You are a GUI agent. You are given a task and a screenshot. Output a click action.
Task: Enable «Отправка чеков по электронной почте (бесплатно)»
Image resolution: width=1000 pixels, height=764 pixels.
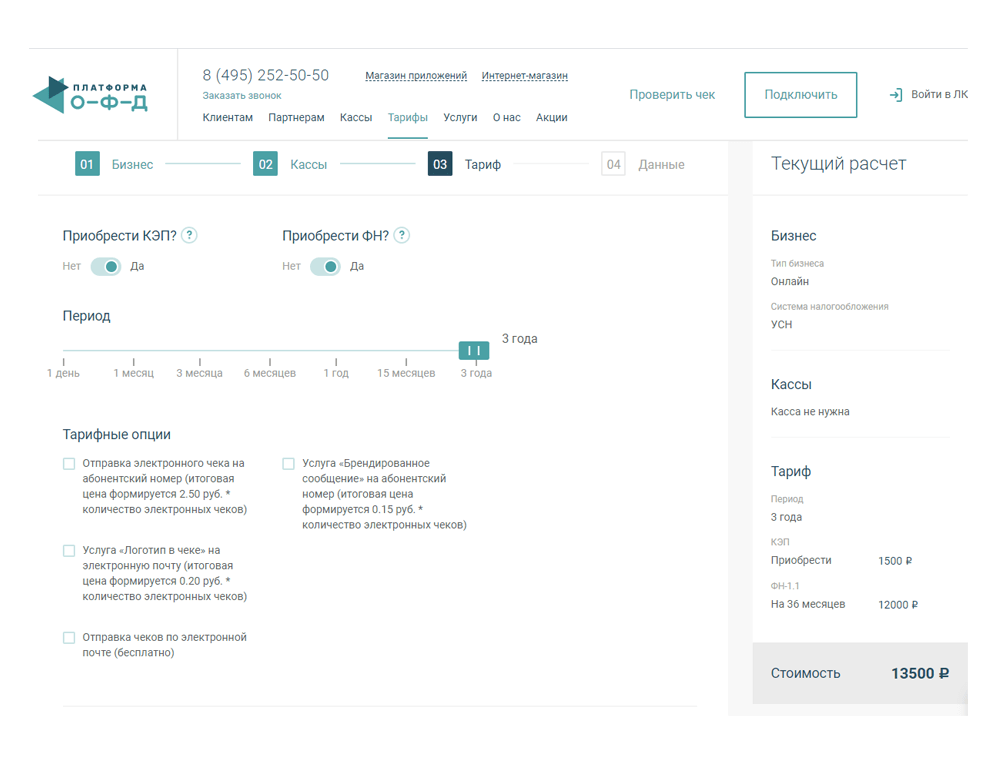(68, 637)
